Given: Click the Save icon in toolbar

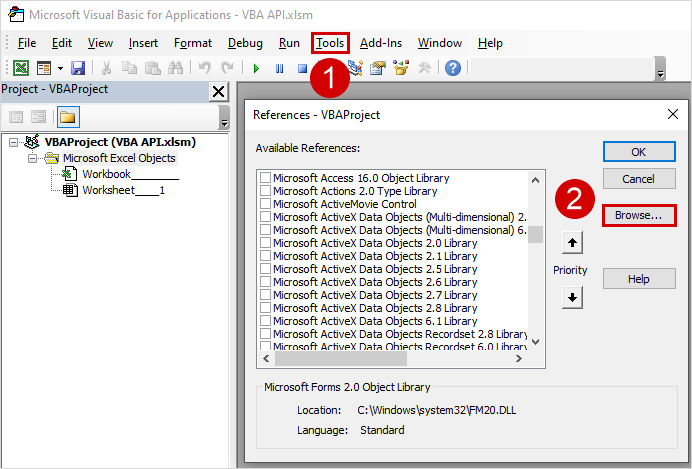Looking at the screenshot, I should pyautogui.click(x=78, y=68).
